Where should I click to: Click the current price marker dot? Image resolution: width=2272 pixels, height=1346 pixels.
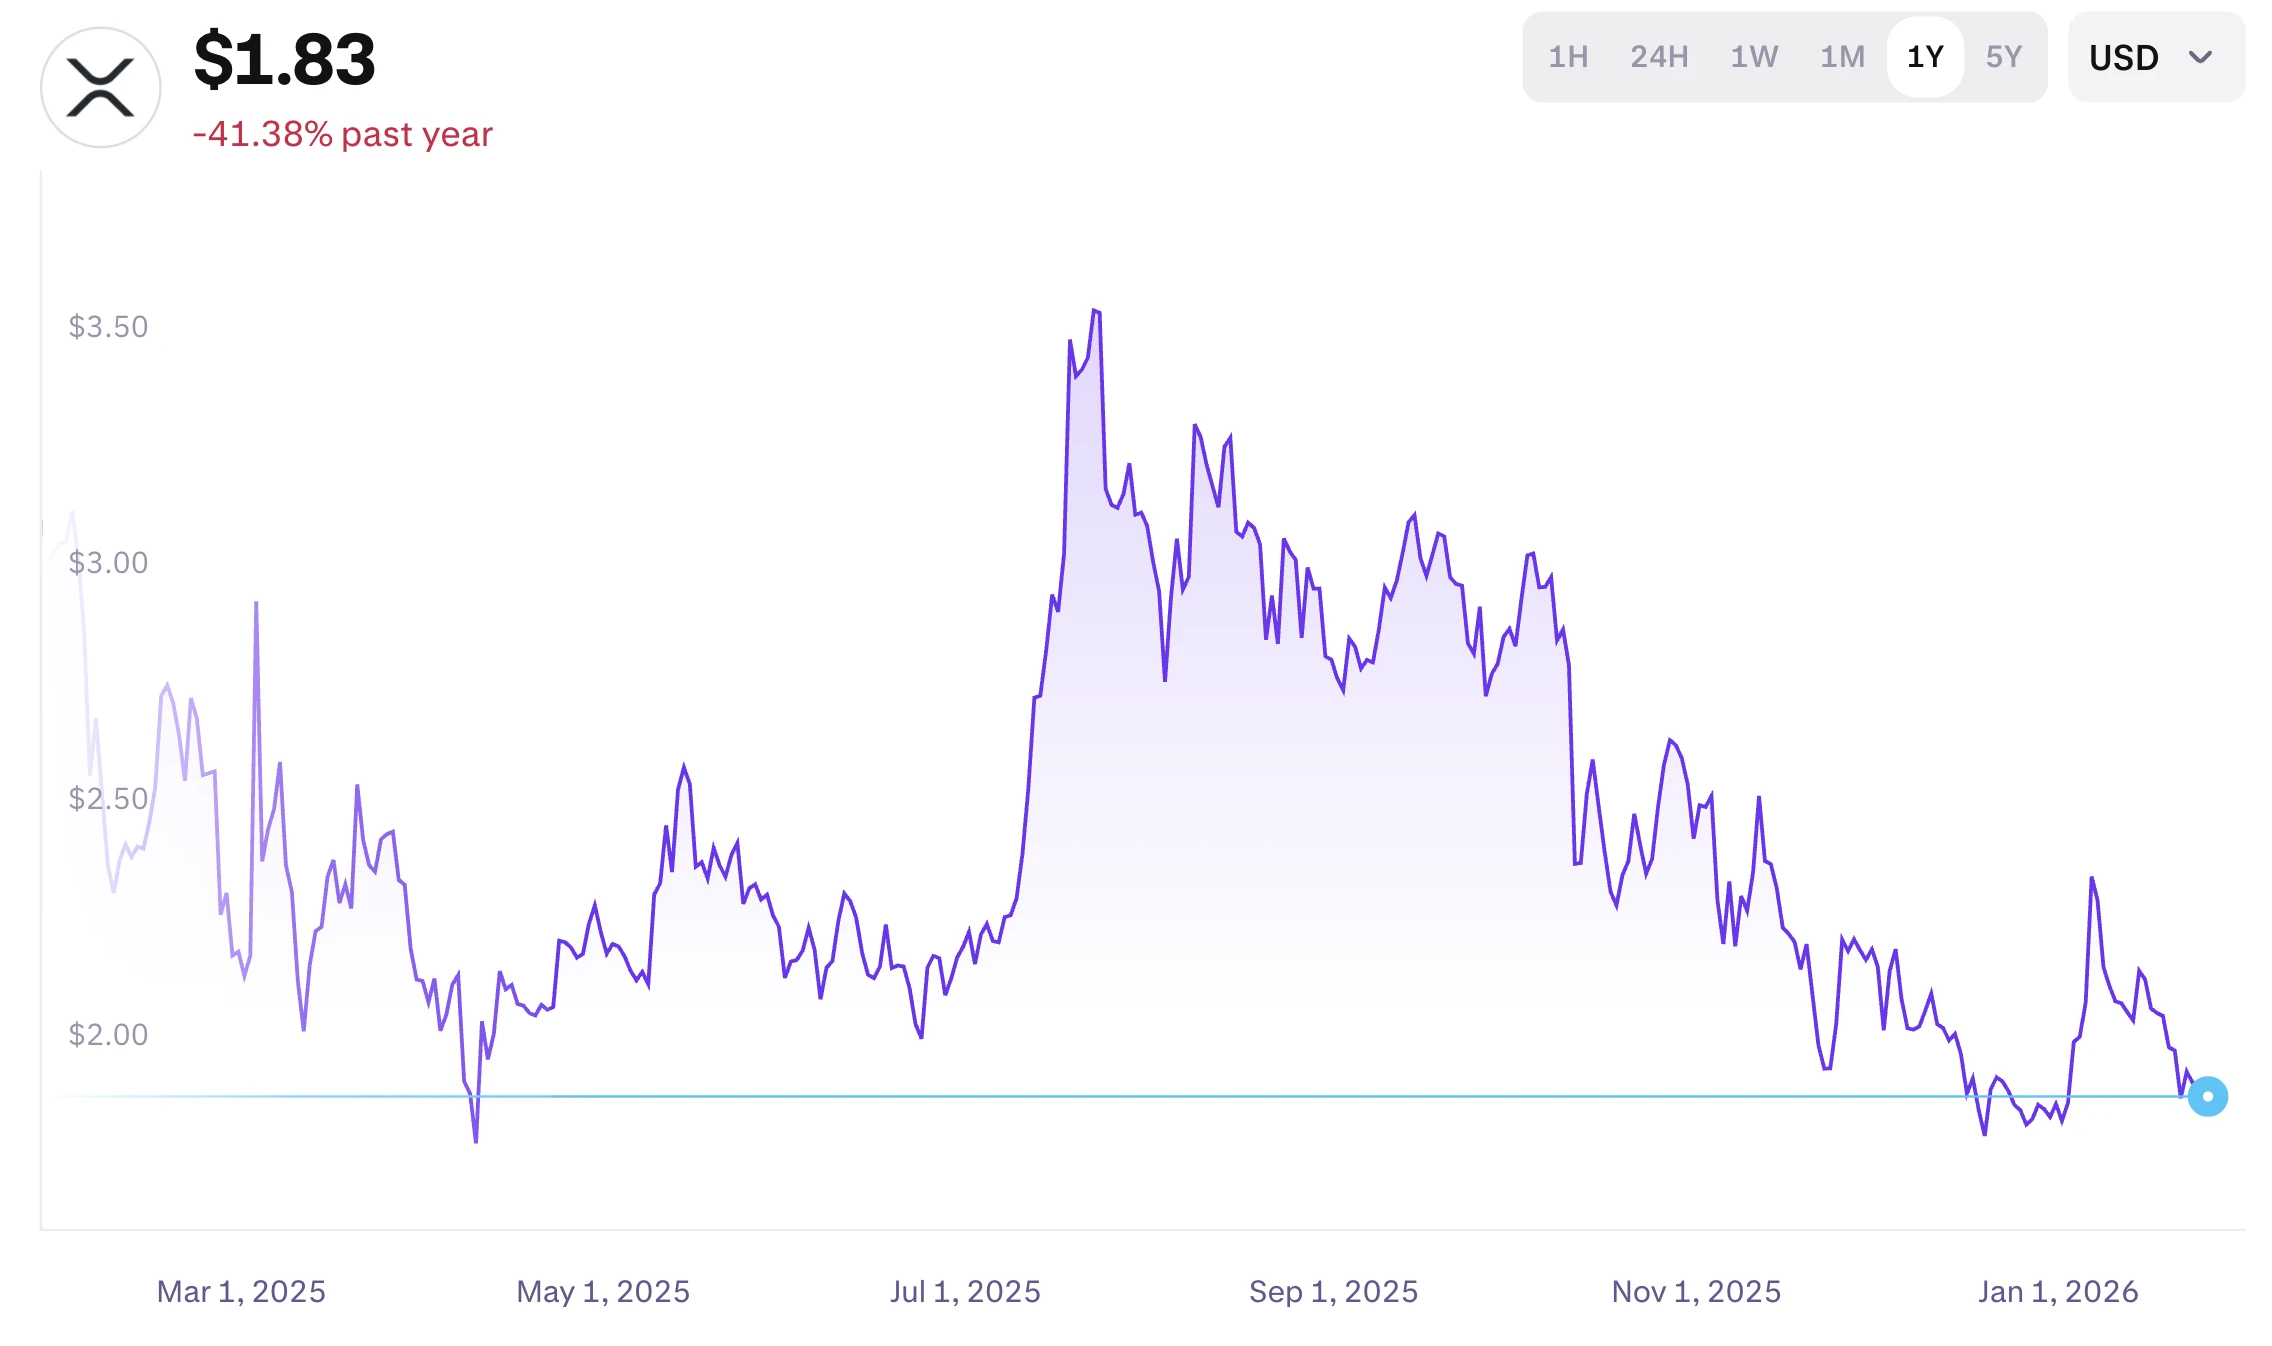point(2207,1097)
